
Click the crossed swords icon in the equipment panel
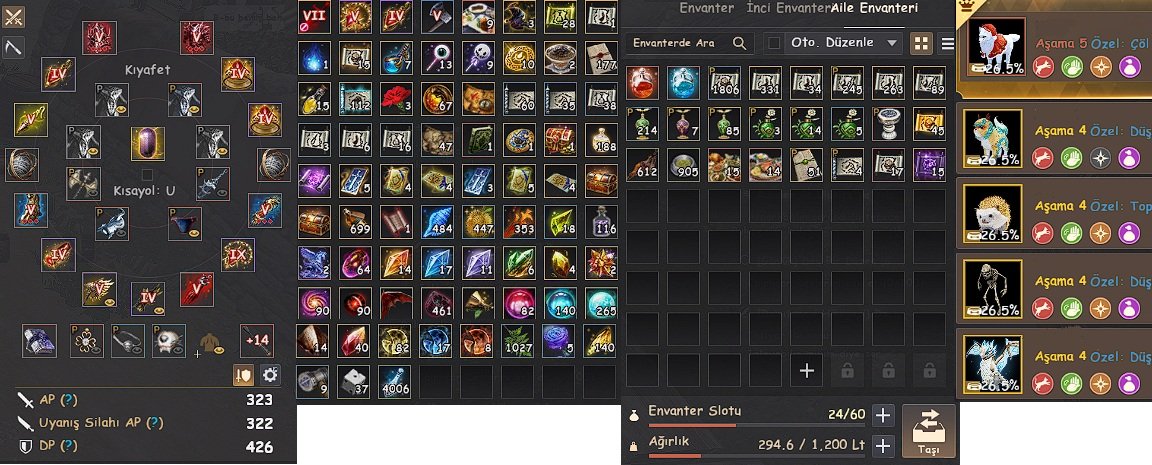(13, 18)
